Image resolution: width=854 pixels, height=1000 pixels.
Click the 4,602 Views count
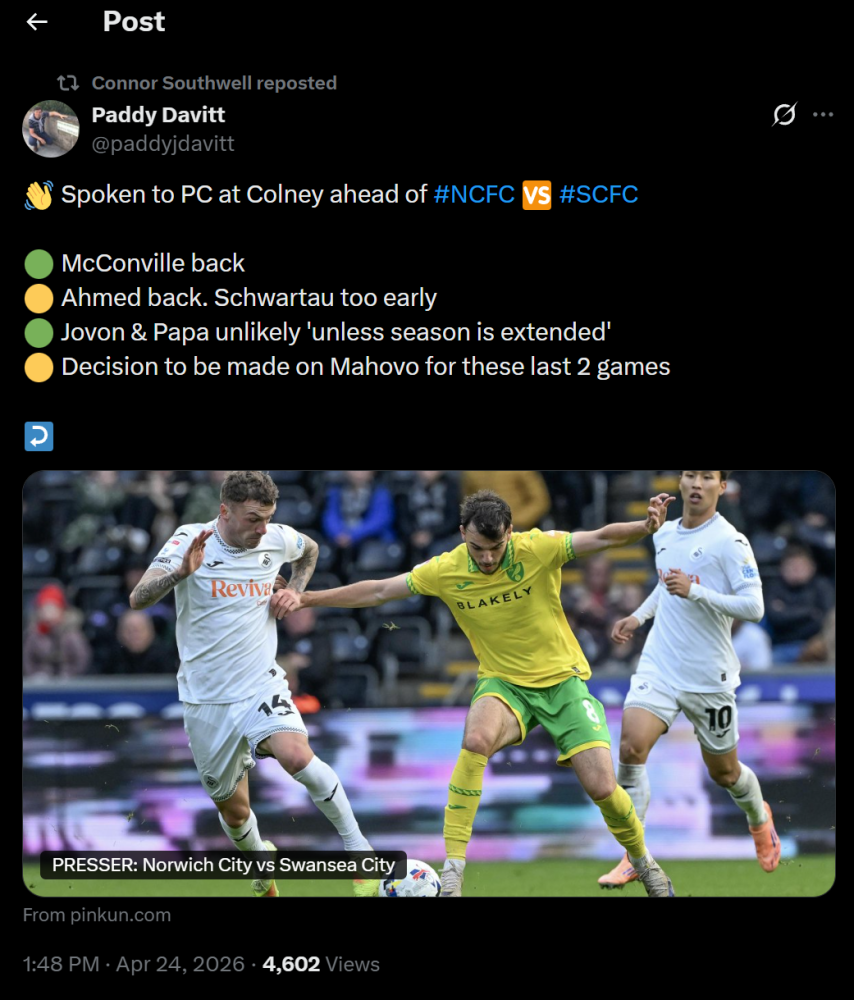321,964
